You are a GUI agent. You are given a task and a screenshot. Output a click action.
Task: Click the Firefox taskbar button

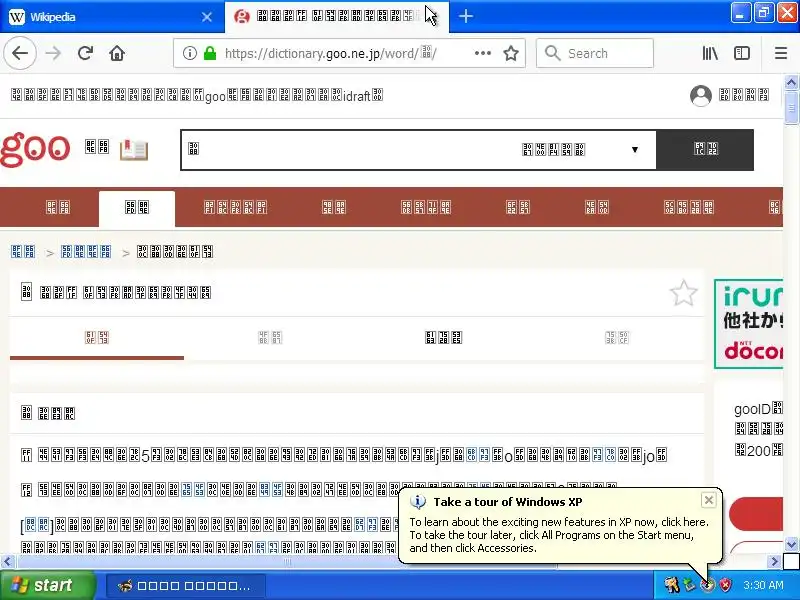click(186, 585)
